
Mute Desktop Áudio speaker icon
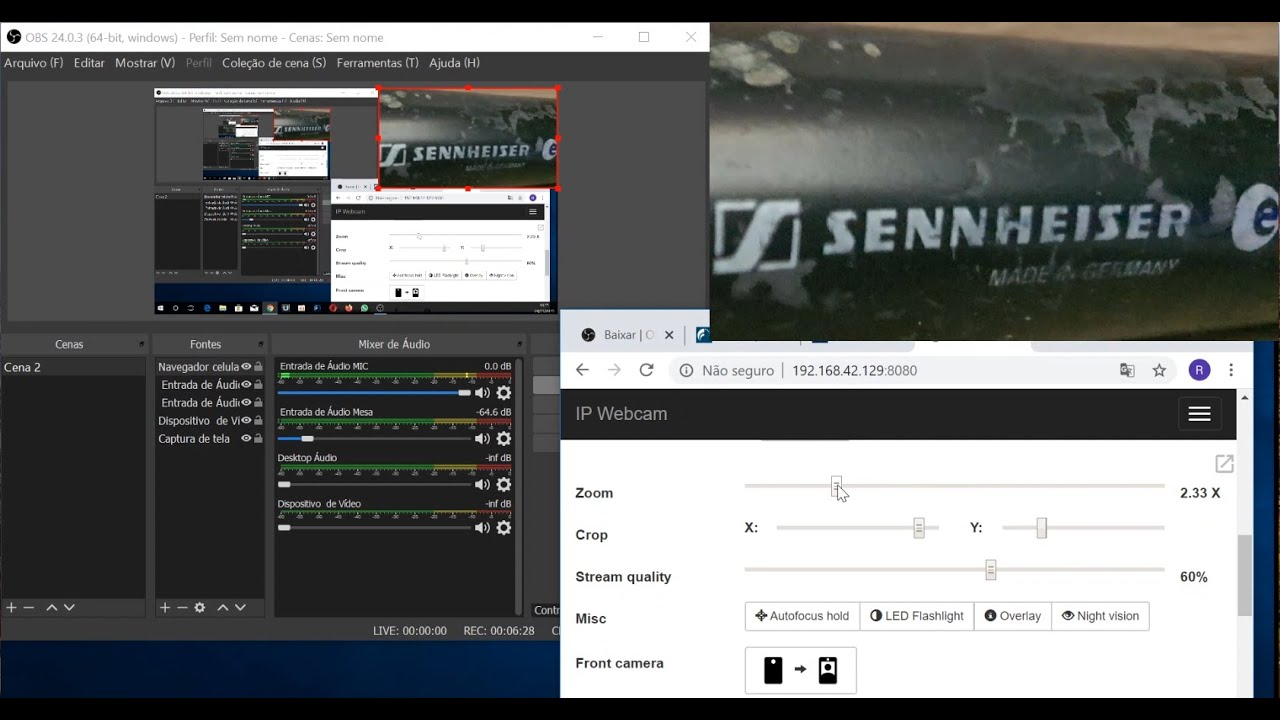[x=482, y=484]
